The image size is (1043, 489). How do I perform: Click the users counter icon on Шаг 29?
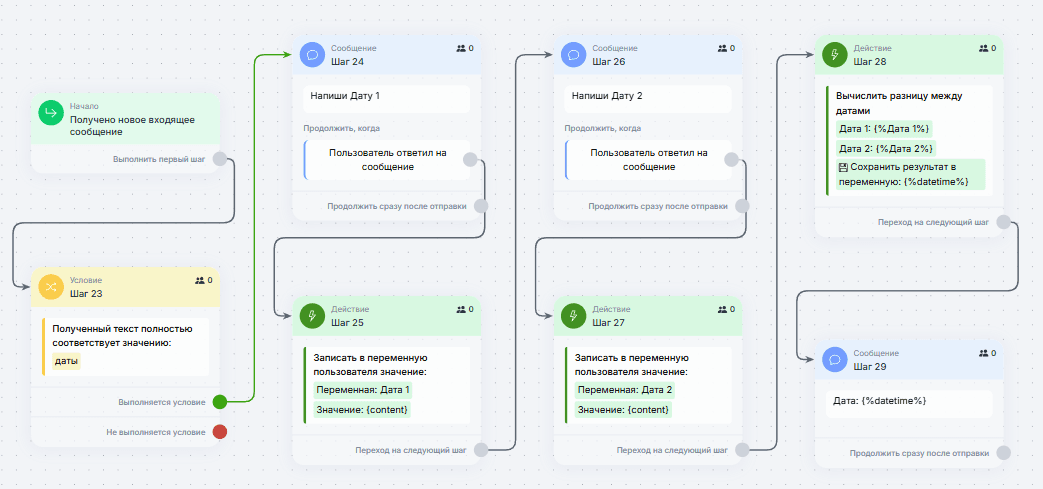point(984,353)
